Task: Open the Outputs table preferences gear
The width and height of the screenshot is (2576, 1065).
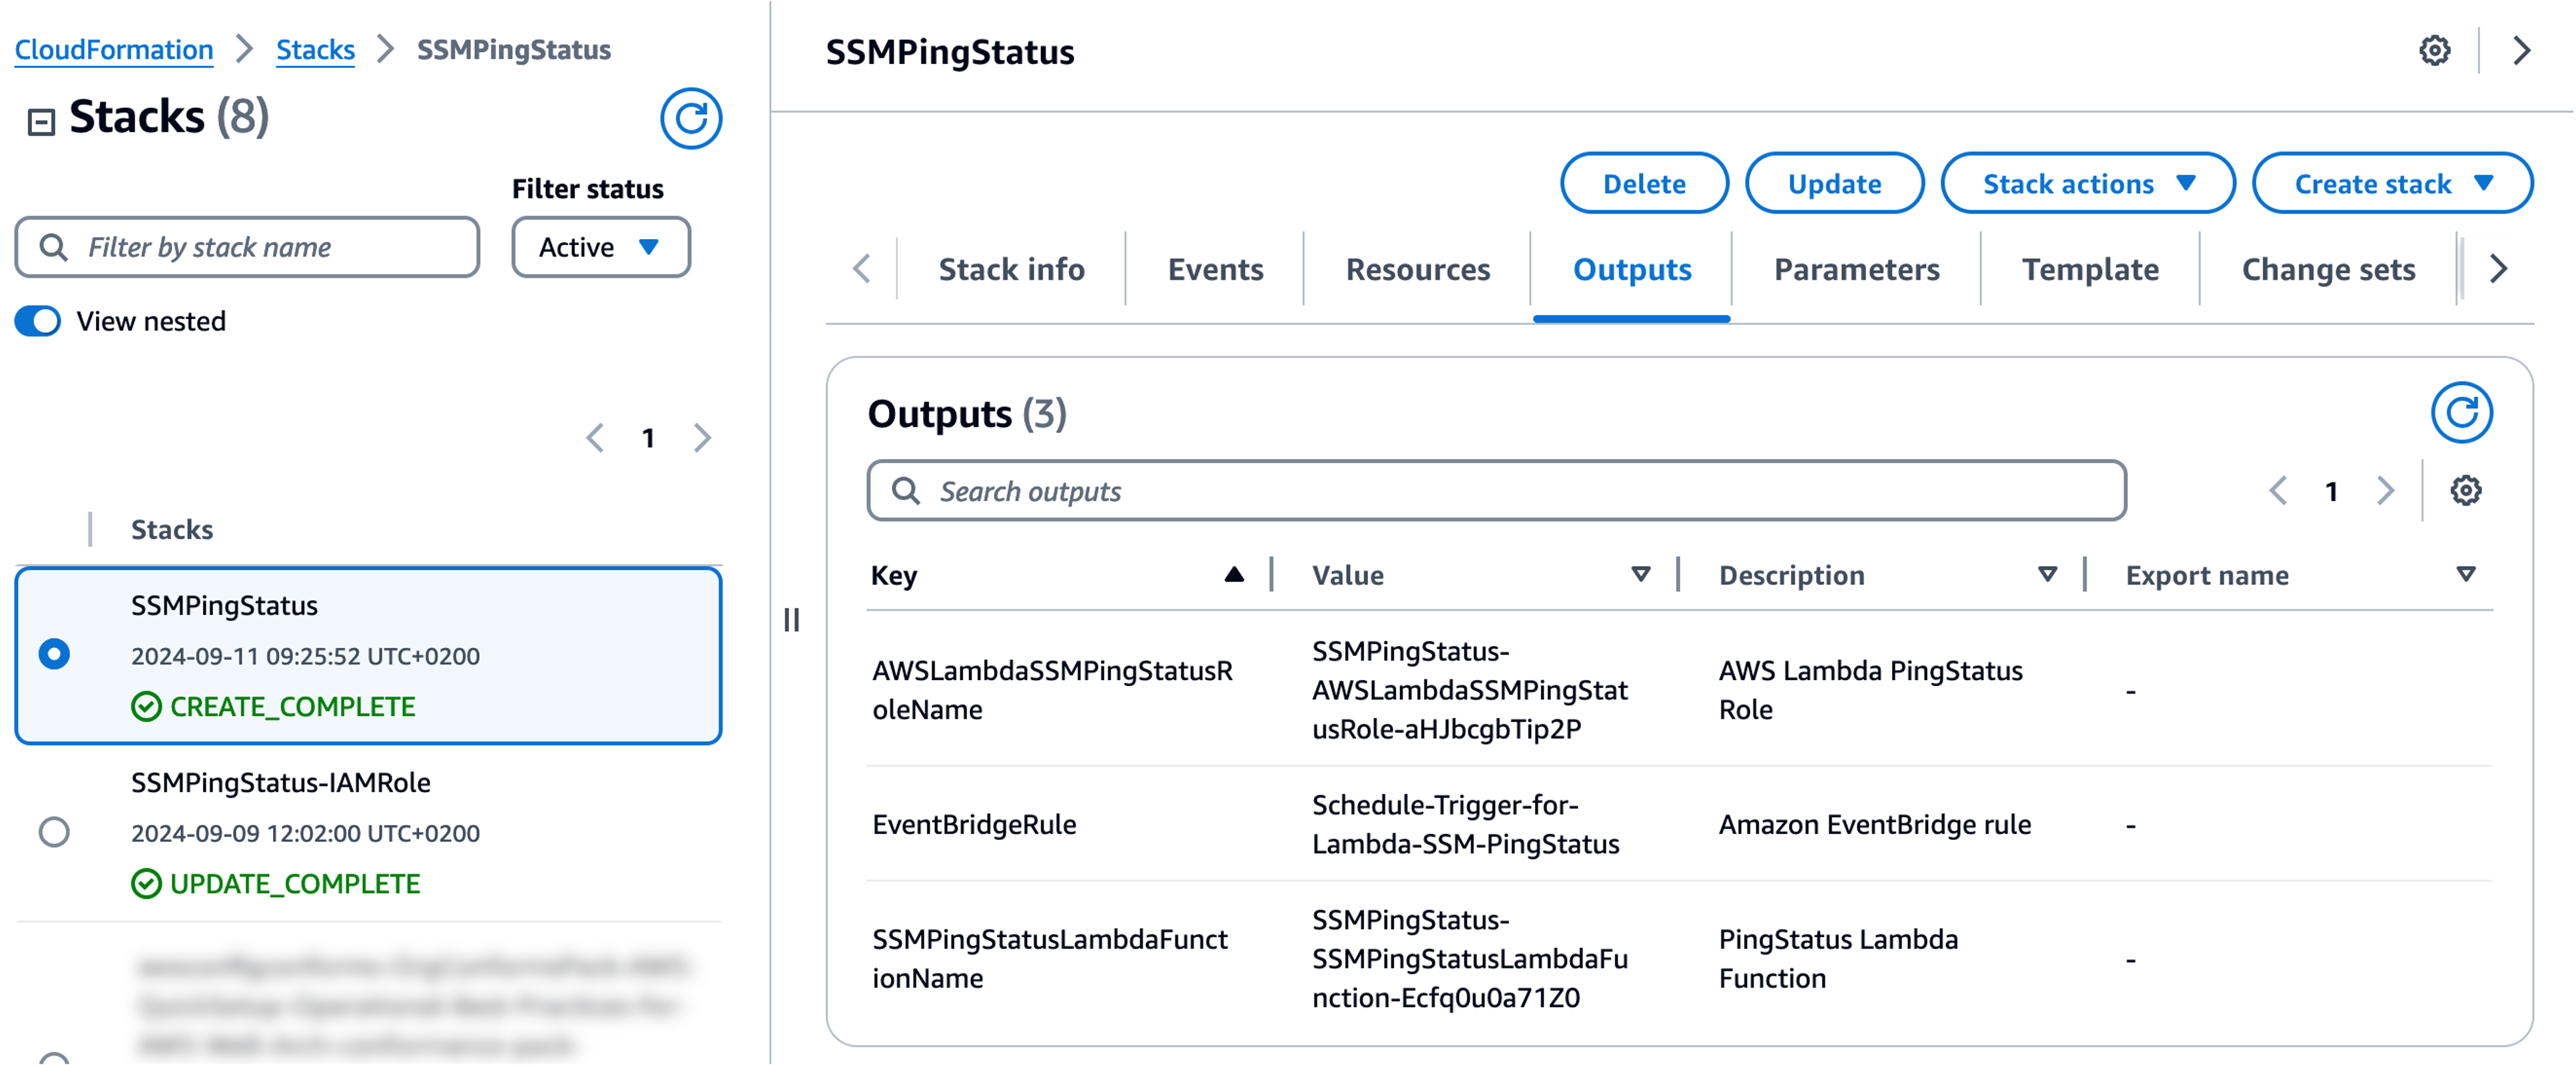Action: [x=2466, y=491]
